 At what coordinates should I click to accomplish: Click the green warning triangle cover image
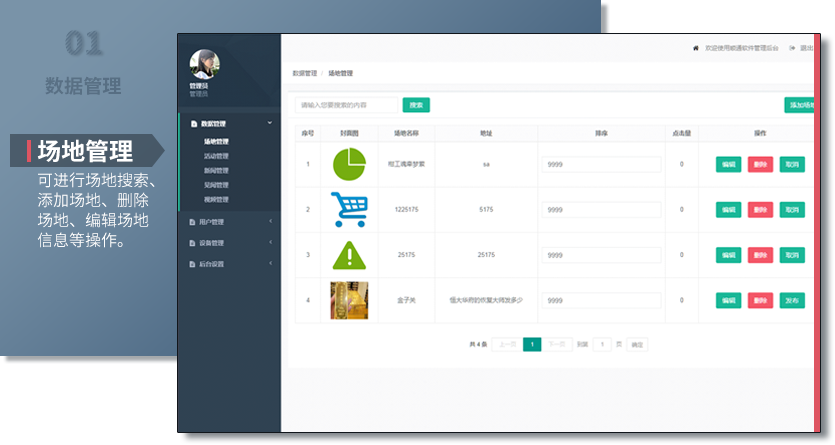tap(349, 255)
